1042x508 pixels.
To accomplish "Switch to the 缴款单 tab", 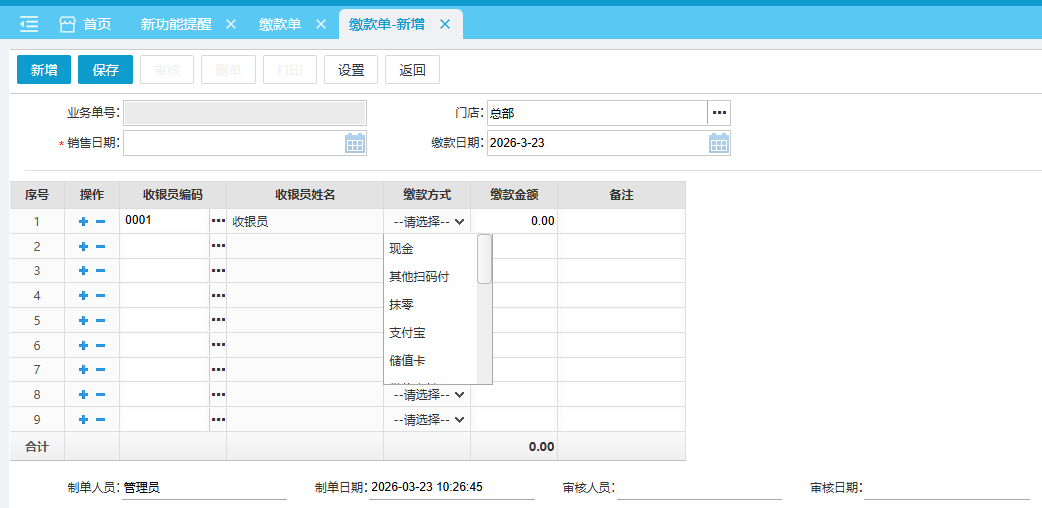I will coord(279,24).
